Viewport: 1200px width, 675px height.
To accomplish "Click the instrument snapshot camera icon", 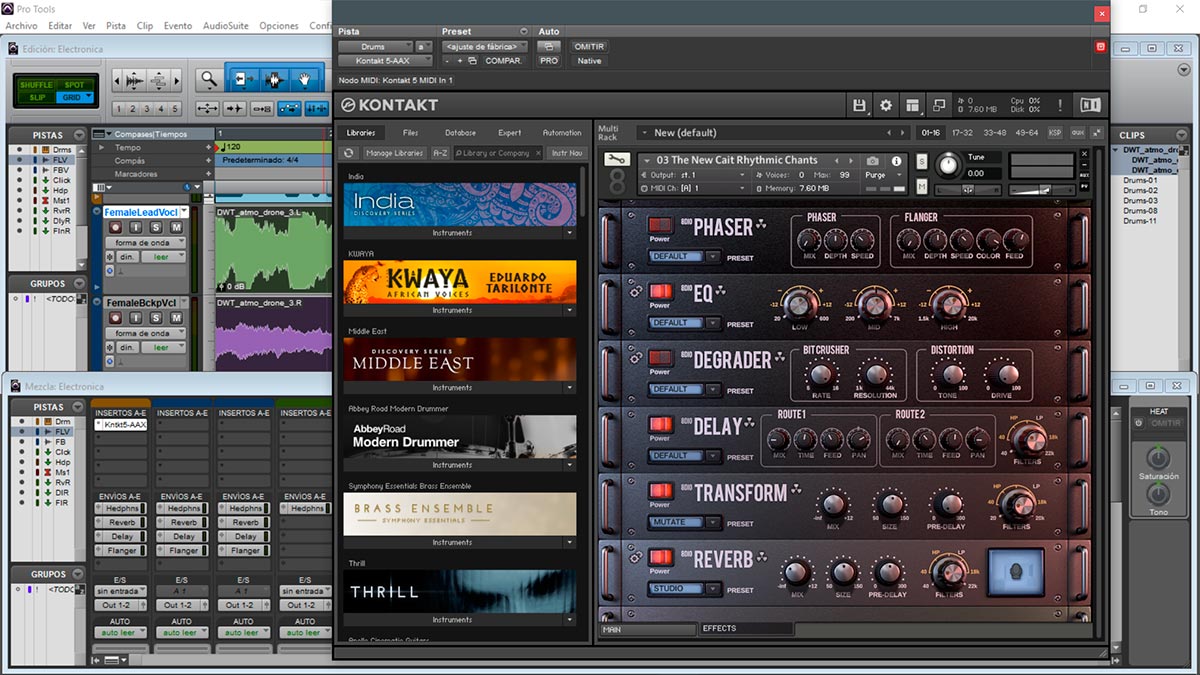I will point(873,161).
